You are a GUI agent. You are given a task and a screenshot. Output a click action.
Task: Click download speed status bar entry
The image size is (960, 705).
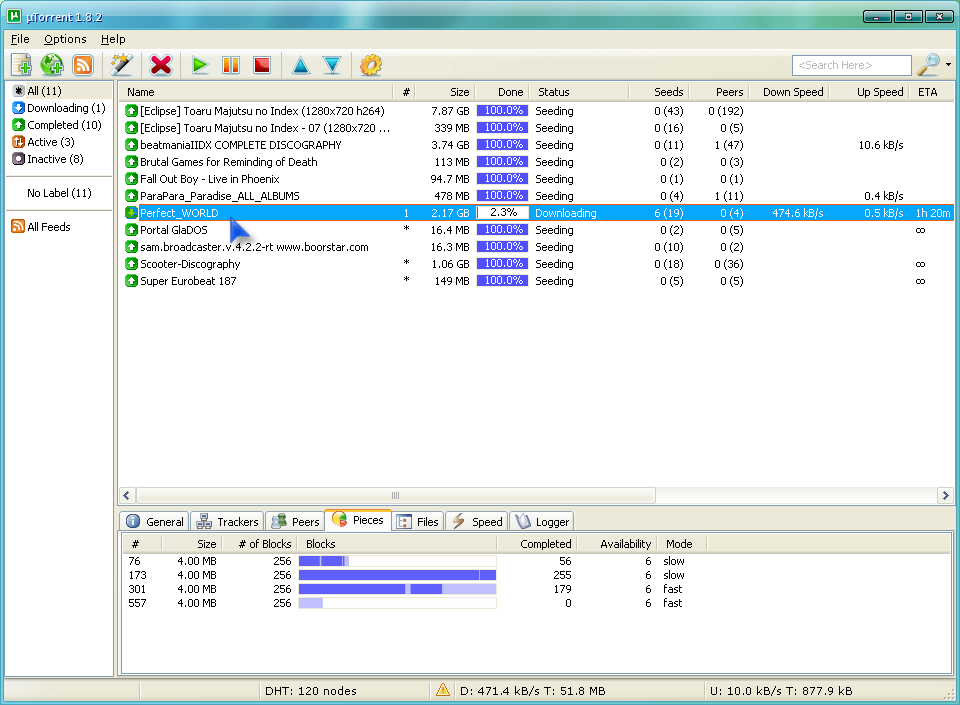(x=533, y=691)
